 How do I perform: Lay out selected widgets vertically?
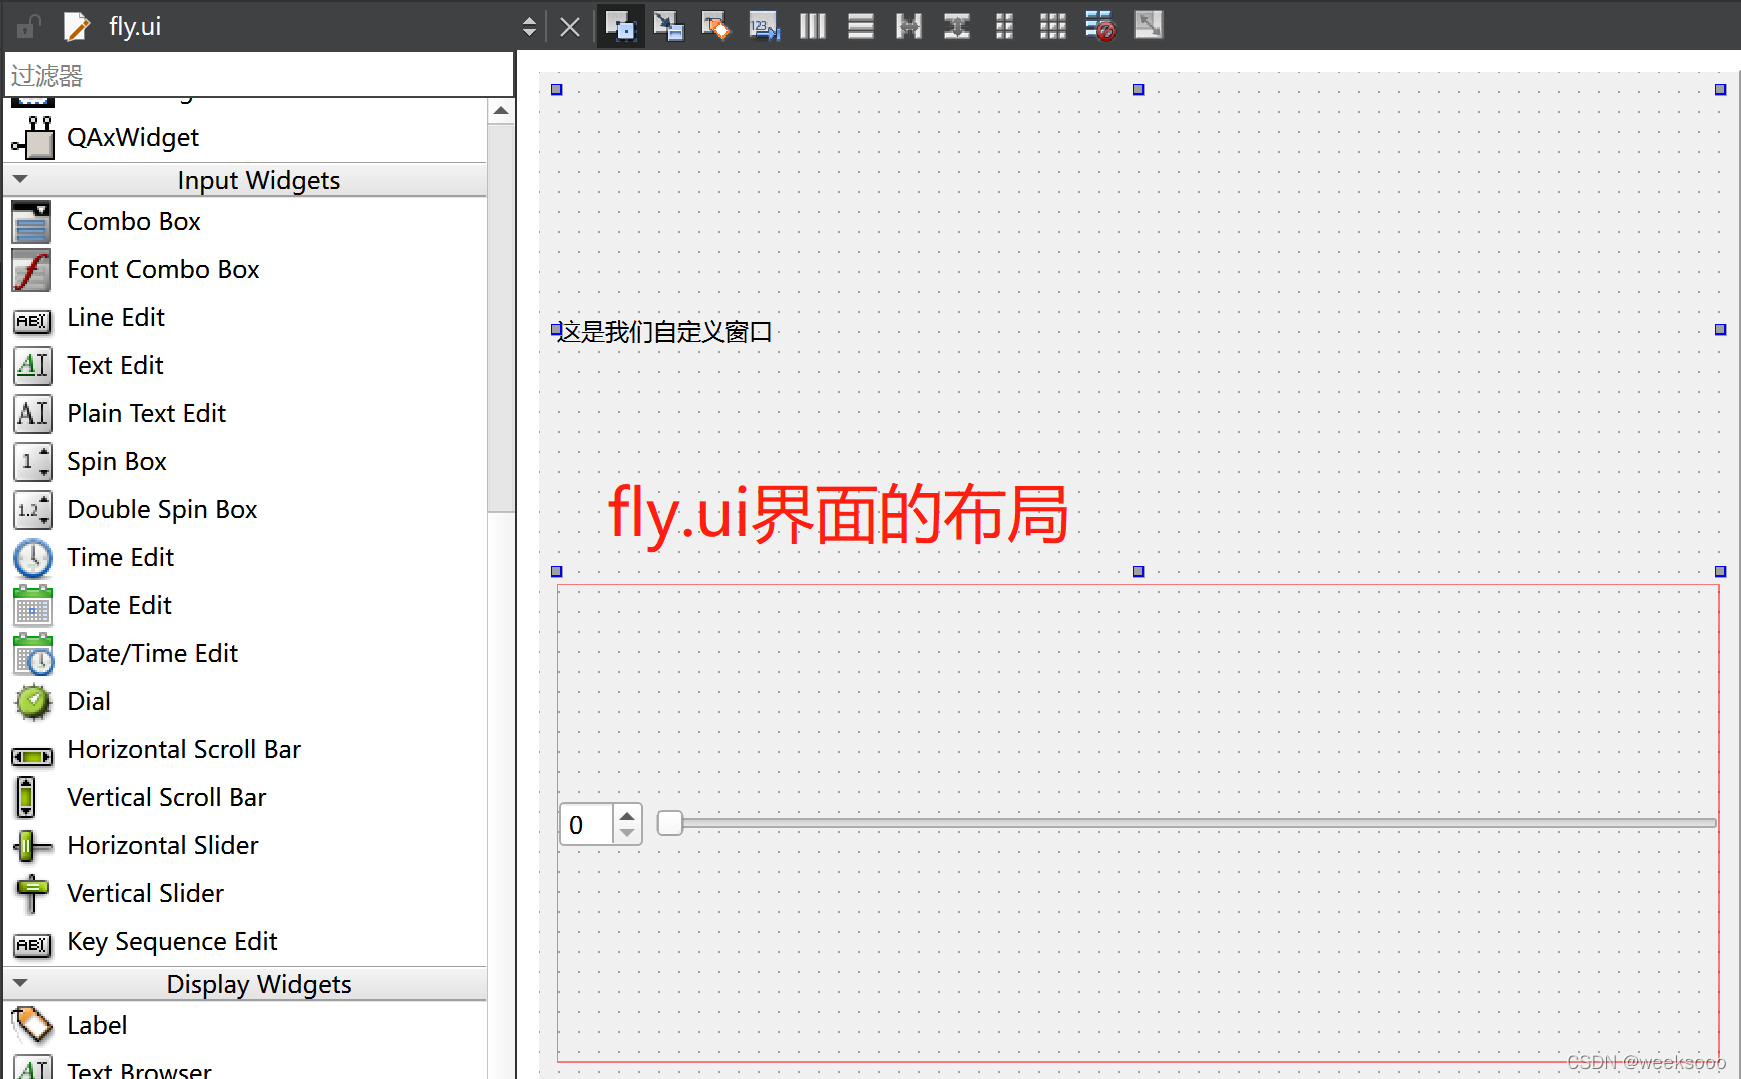pos(860,26)
